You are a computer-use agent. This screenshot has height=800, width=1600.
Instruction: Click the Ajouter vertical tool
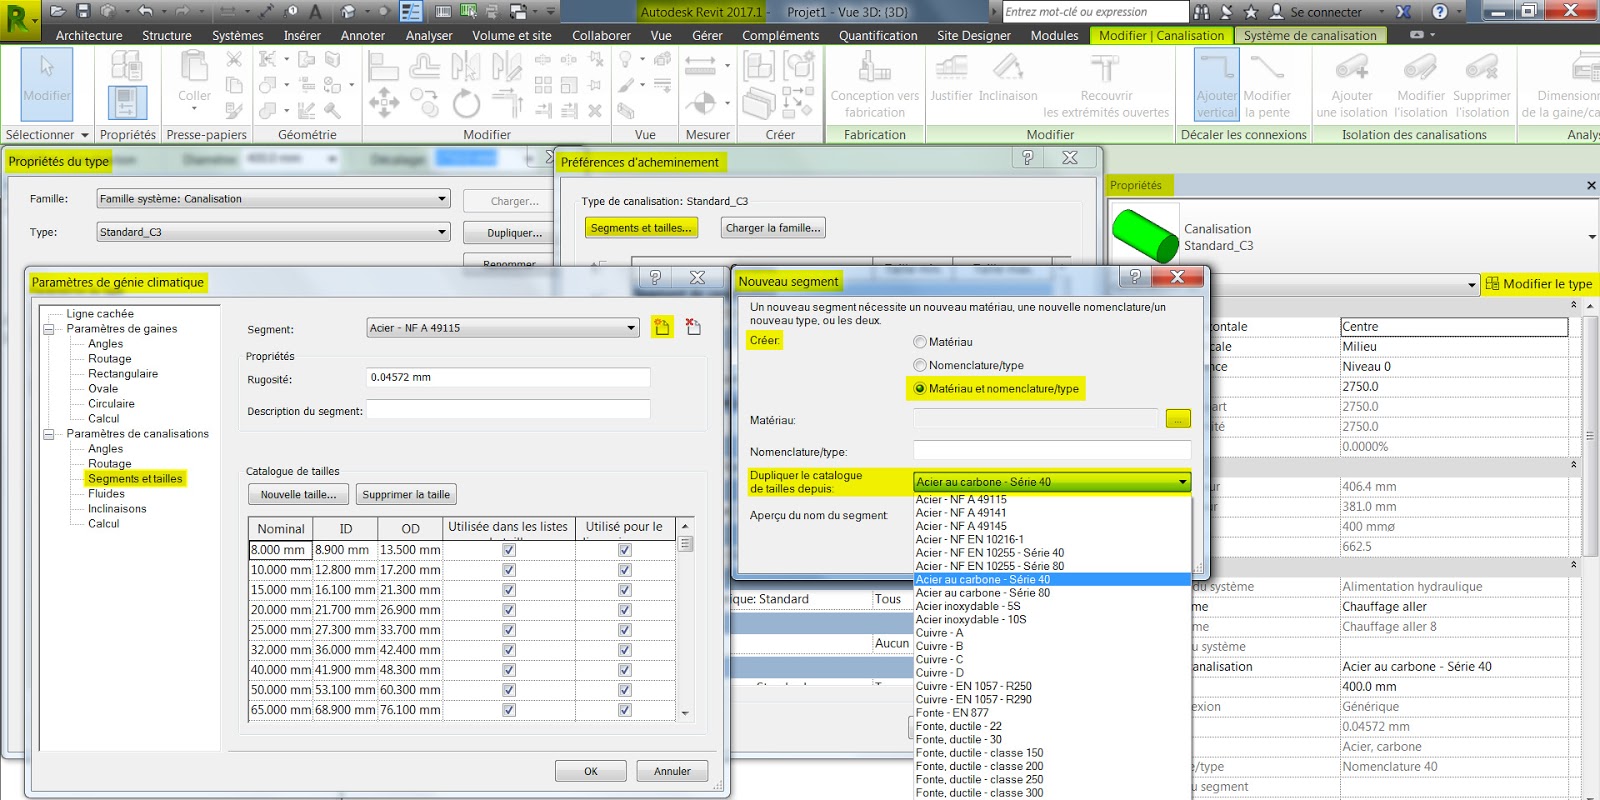point(1216,85)
